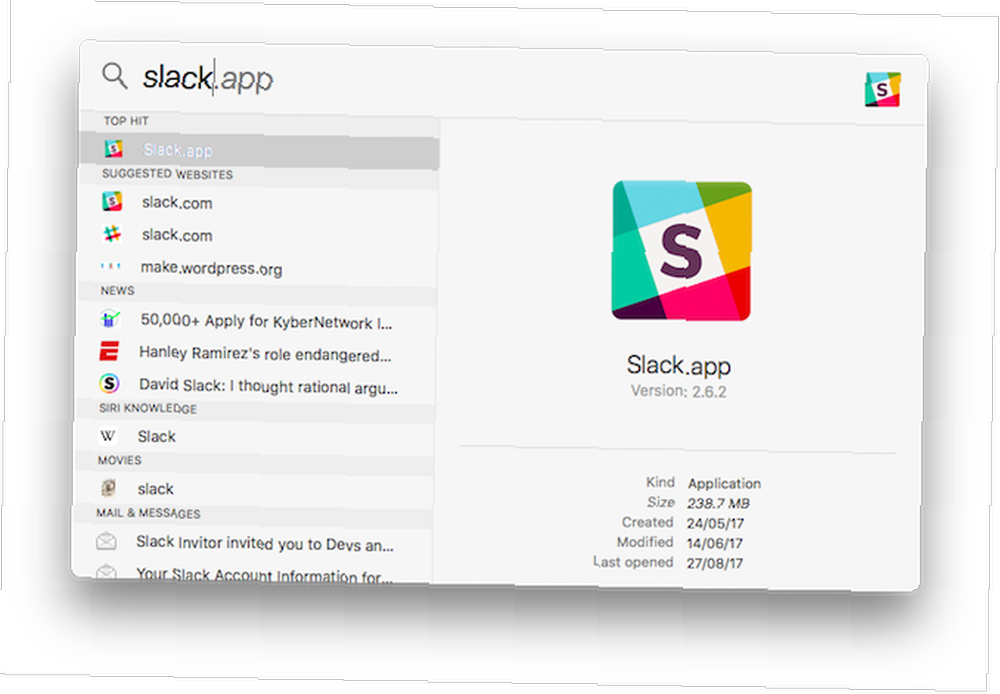
Task: Click the envelope icon beside the Slack Invitor message
Action: [106, 541]
